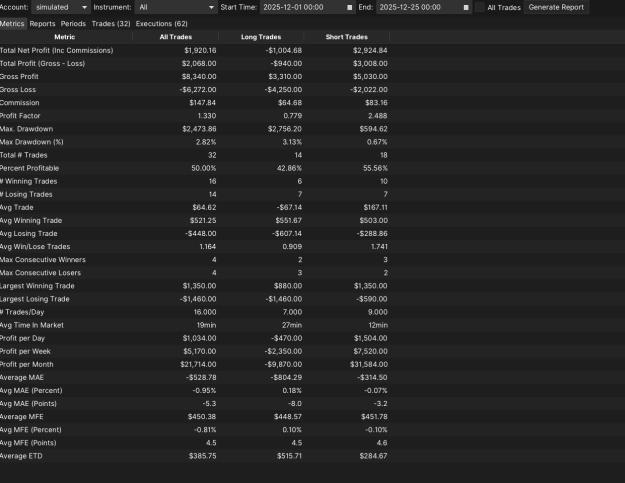Screen dimensions: 625x483
Task: Select the # Winning Trades row label
Action: pyautogui.click(x=29, y=181)
